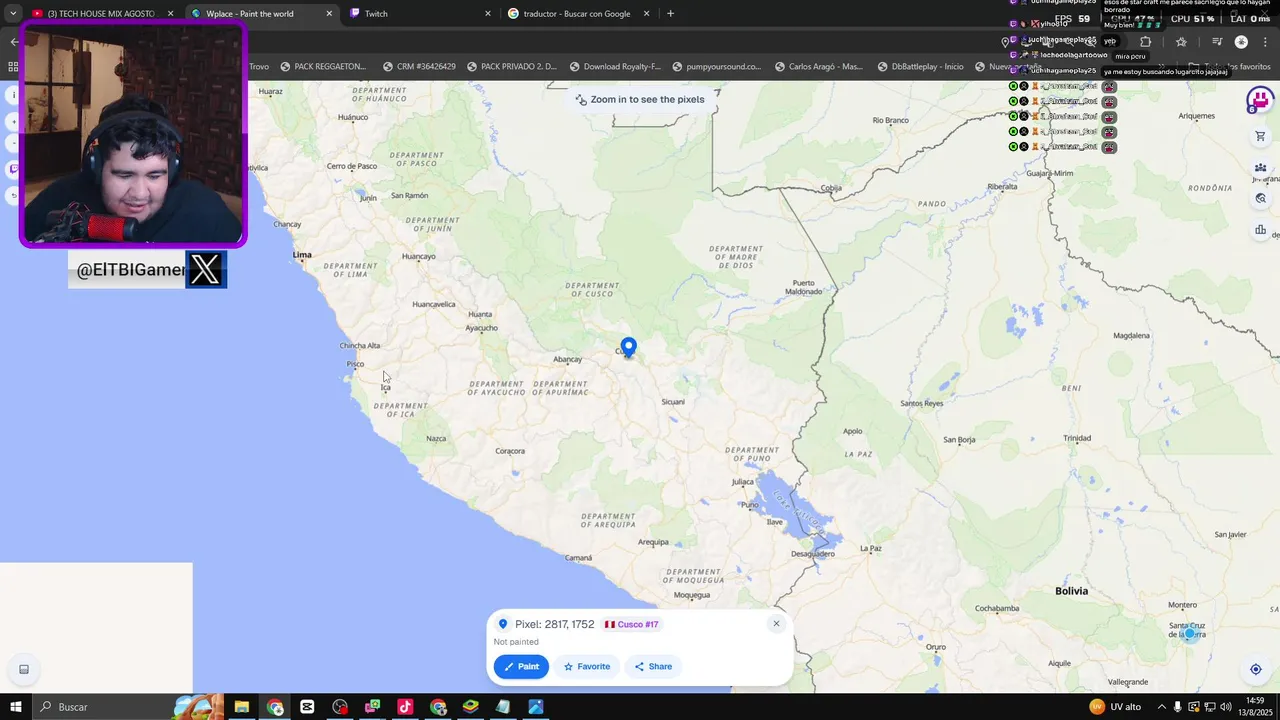
Task: Open the store cart icon
Action: 1260,136
